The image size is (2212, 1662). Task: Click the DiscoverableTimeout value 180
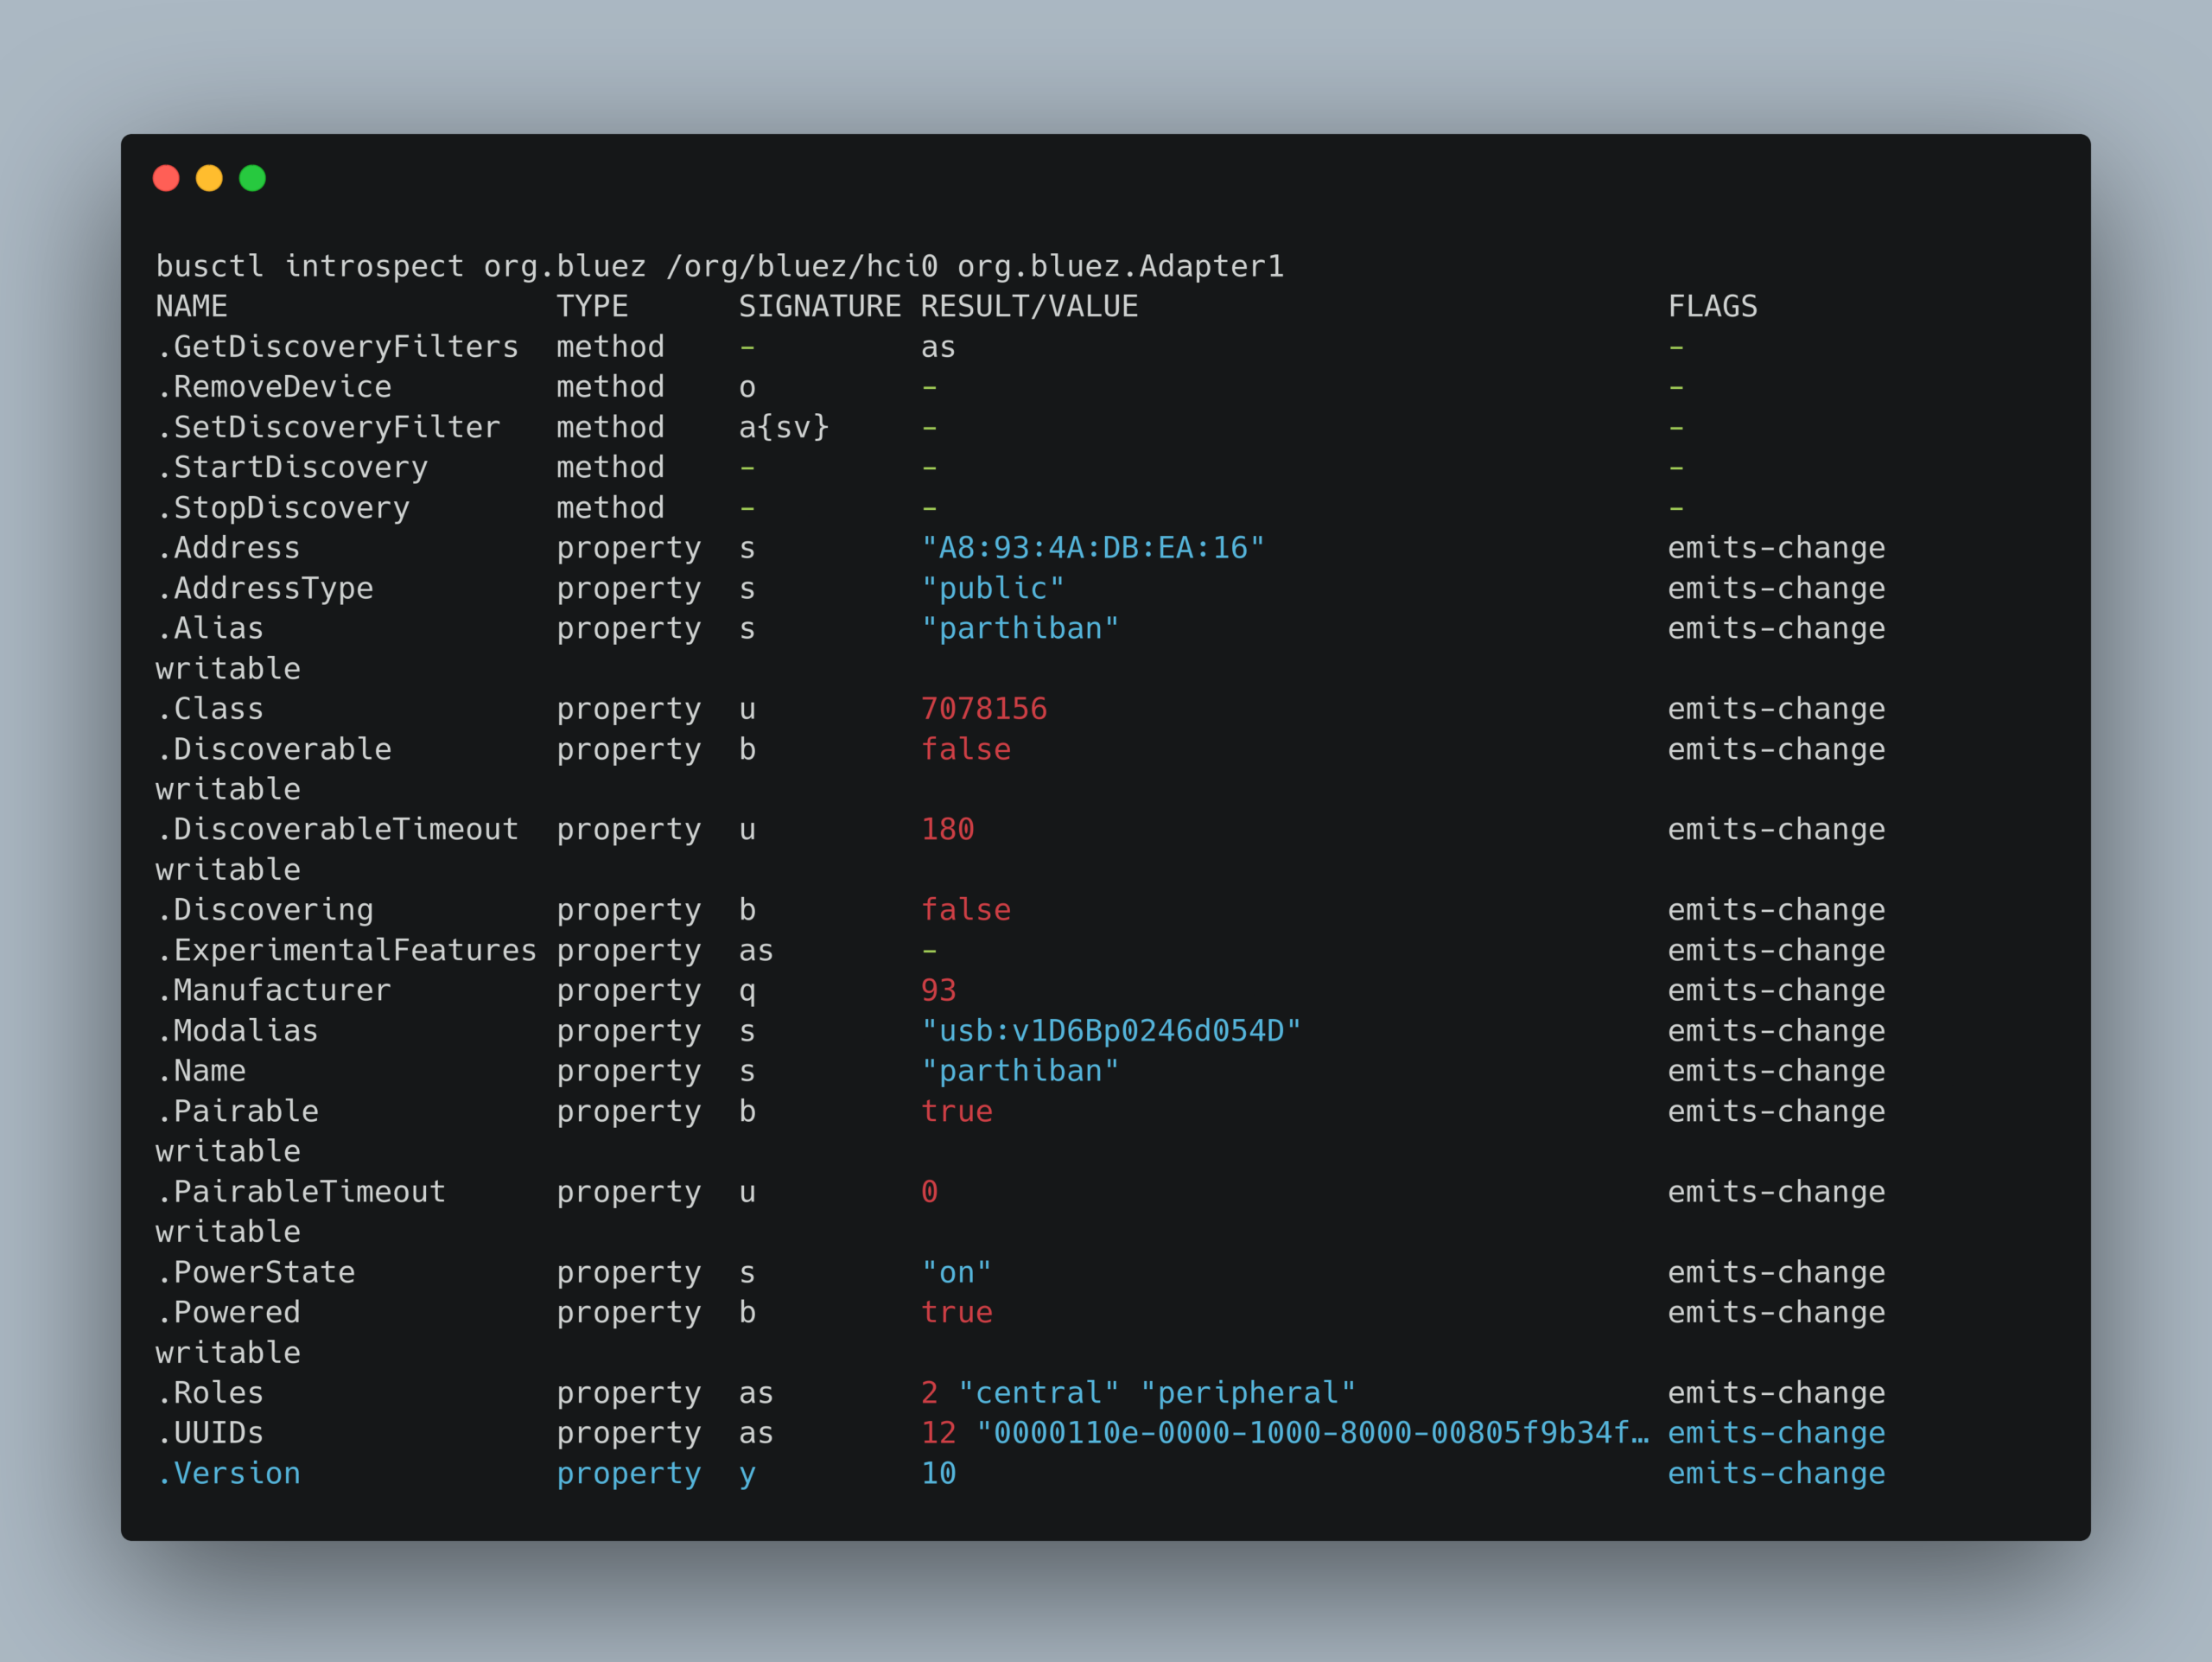[x=947, y=829]
